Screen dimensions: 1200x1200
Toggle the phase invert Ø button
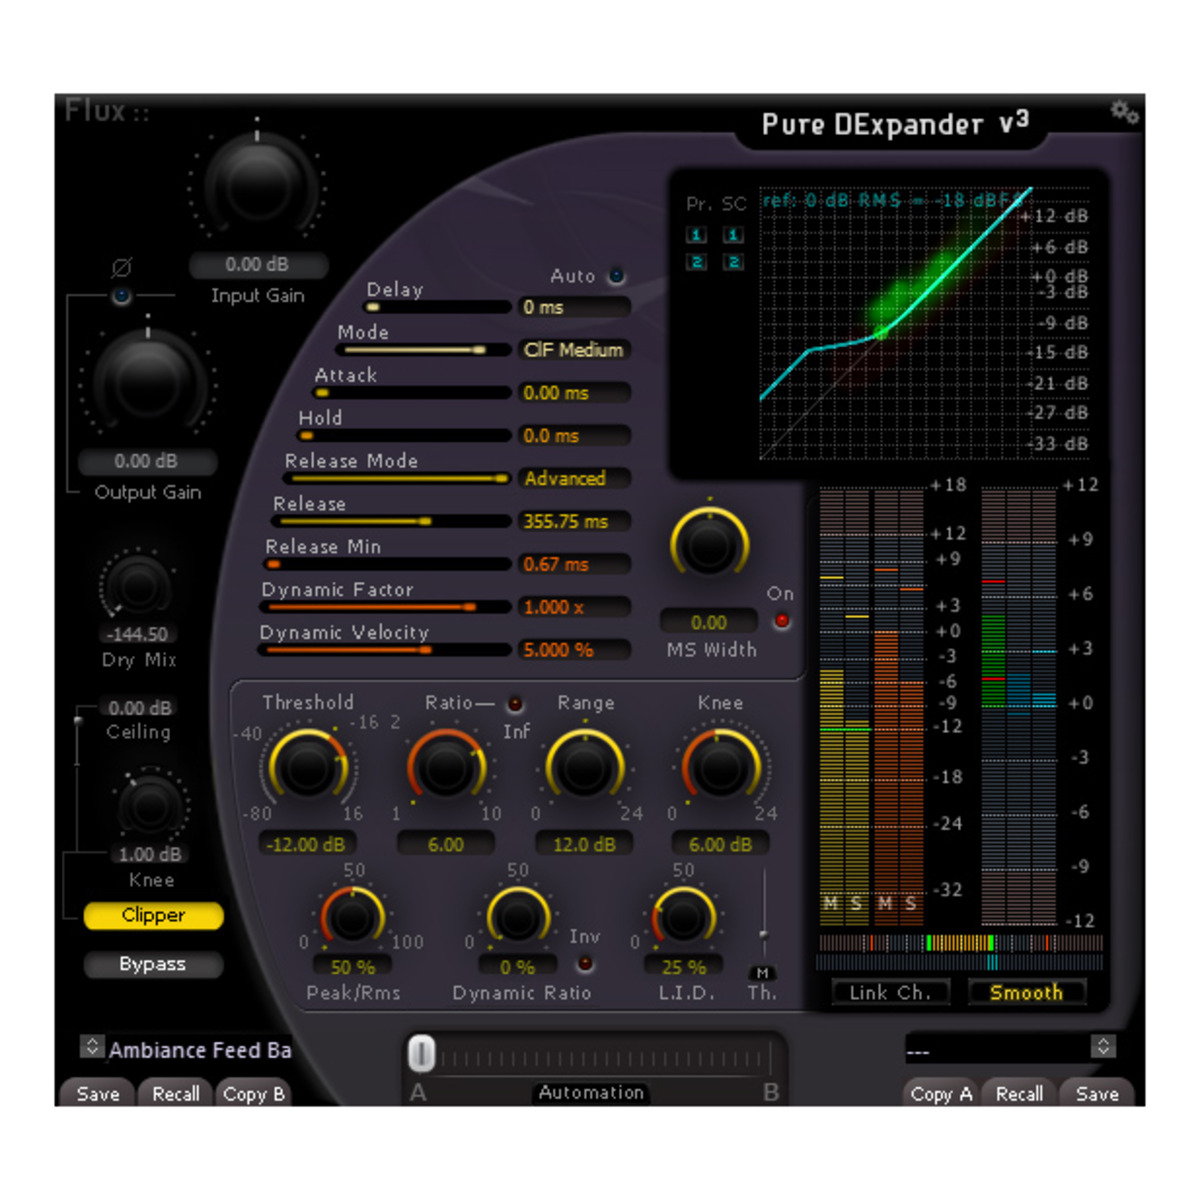[x=122, y=295]
